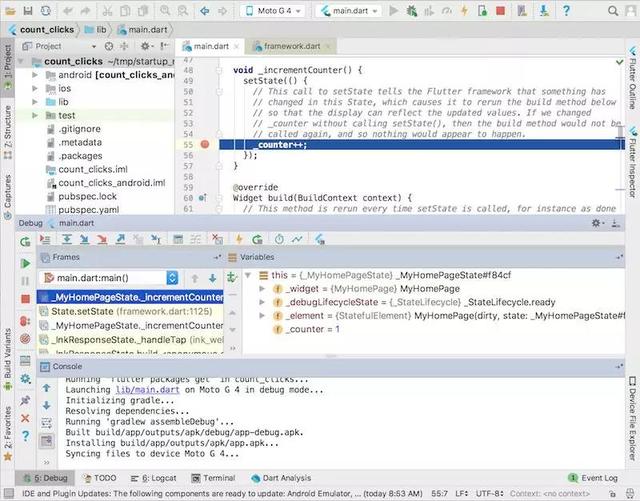This screenshot has height=501, width=640.
Task: Click the lib/main.dart link in Console
Action: (x=147, y=390)
